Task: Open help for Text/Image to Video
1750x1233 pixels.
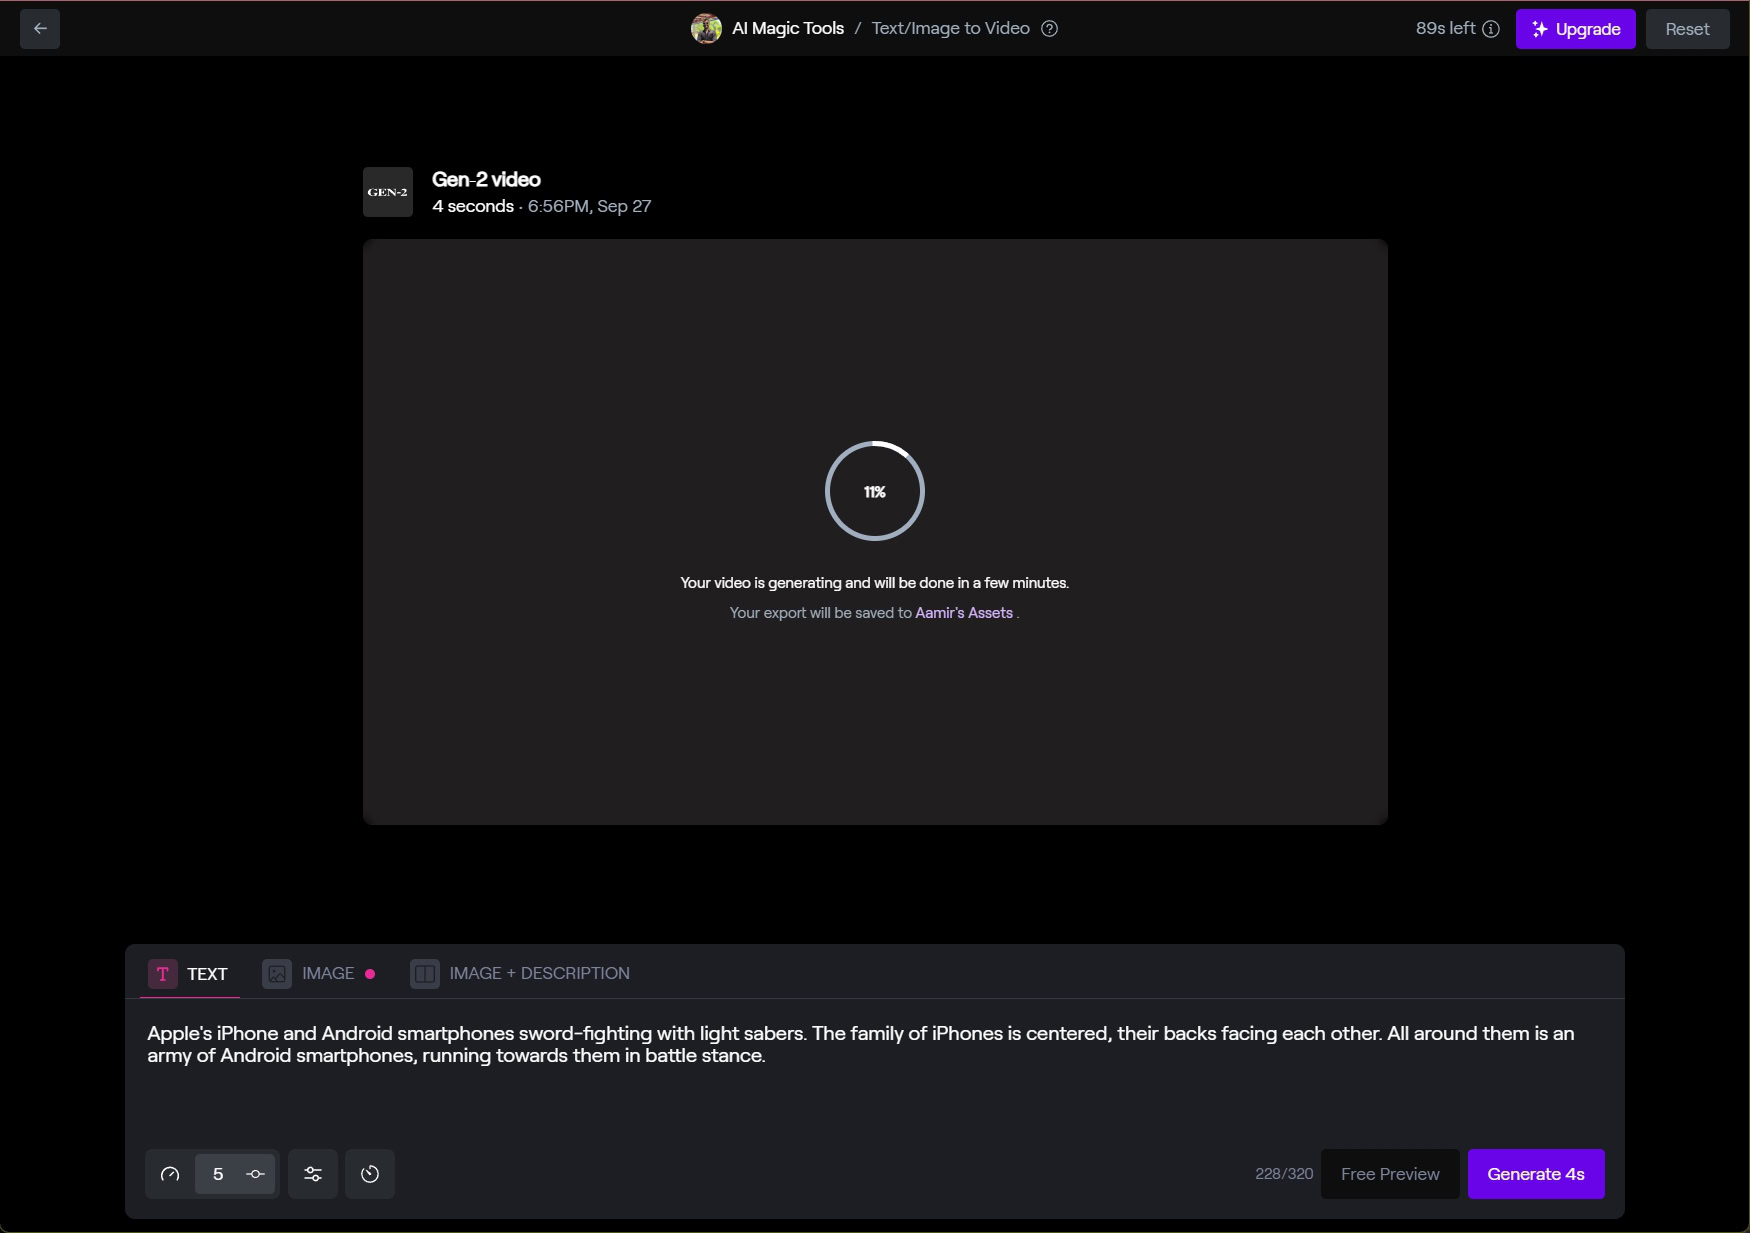Action: pos(1049,29)
